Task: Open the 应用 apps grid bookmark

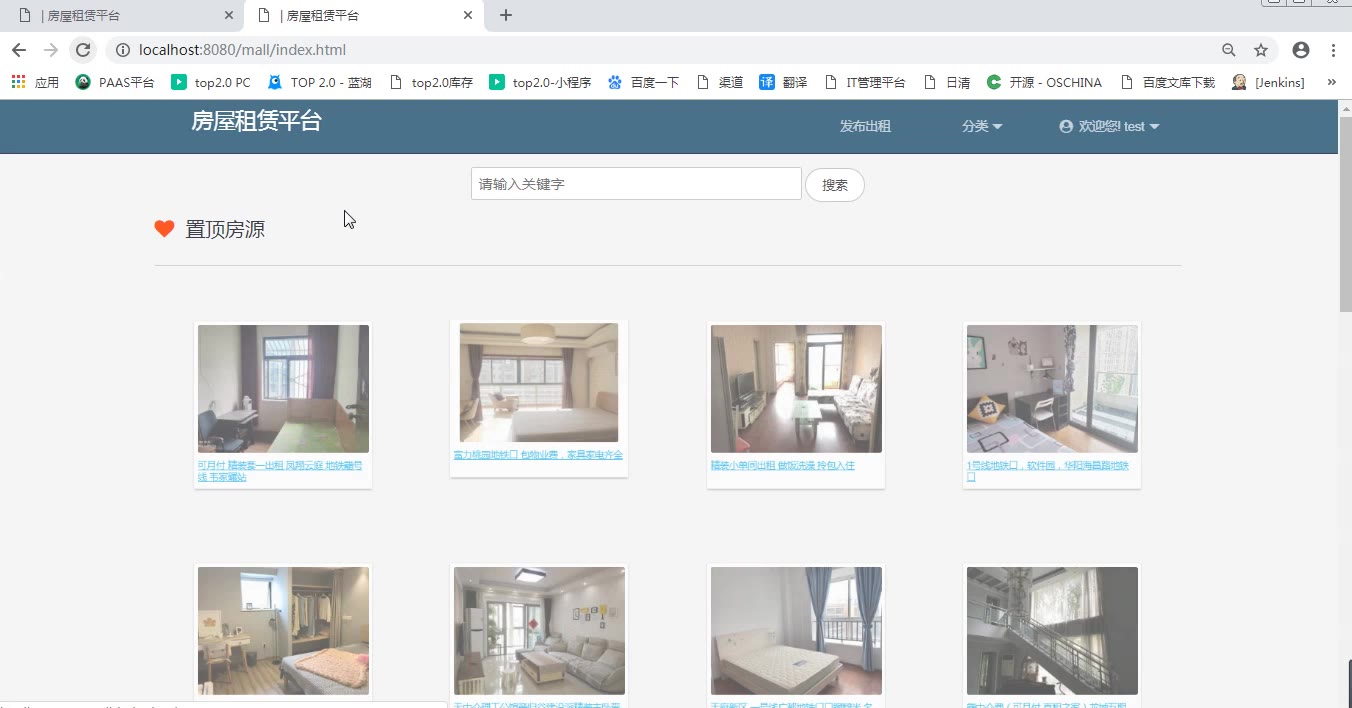Action: (x=35, y=82)
